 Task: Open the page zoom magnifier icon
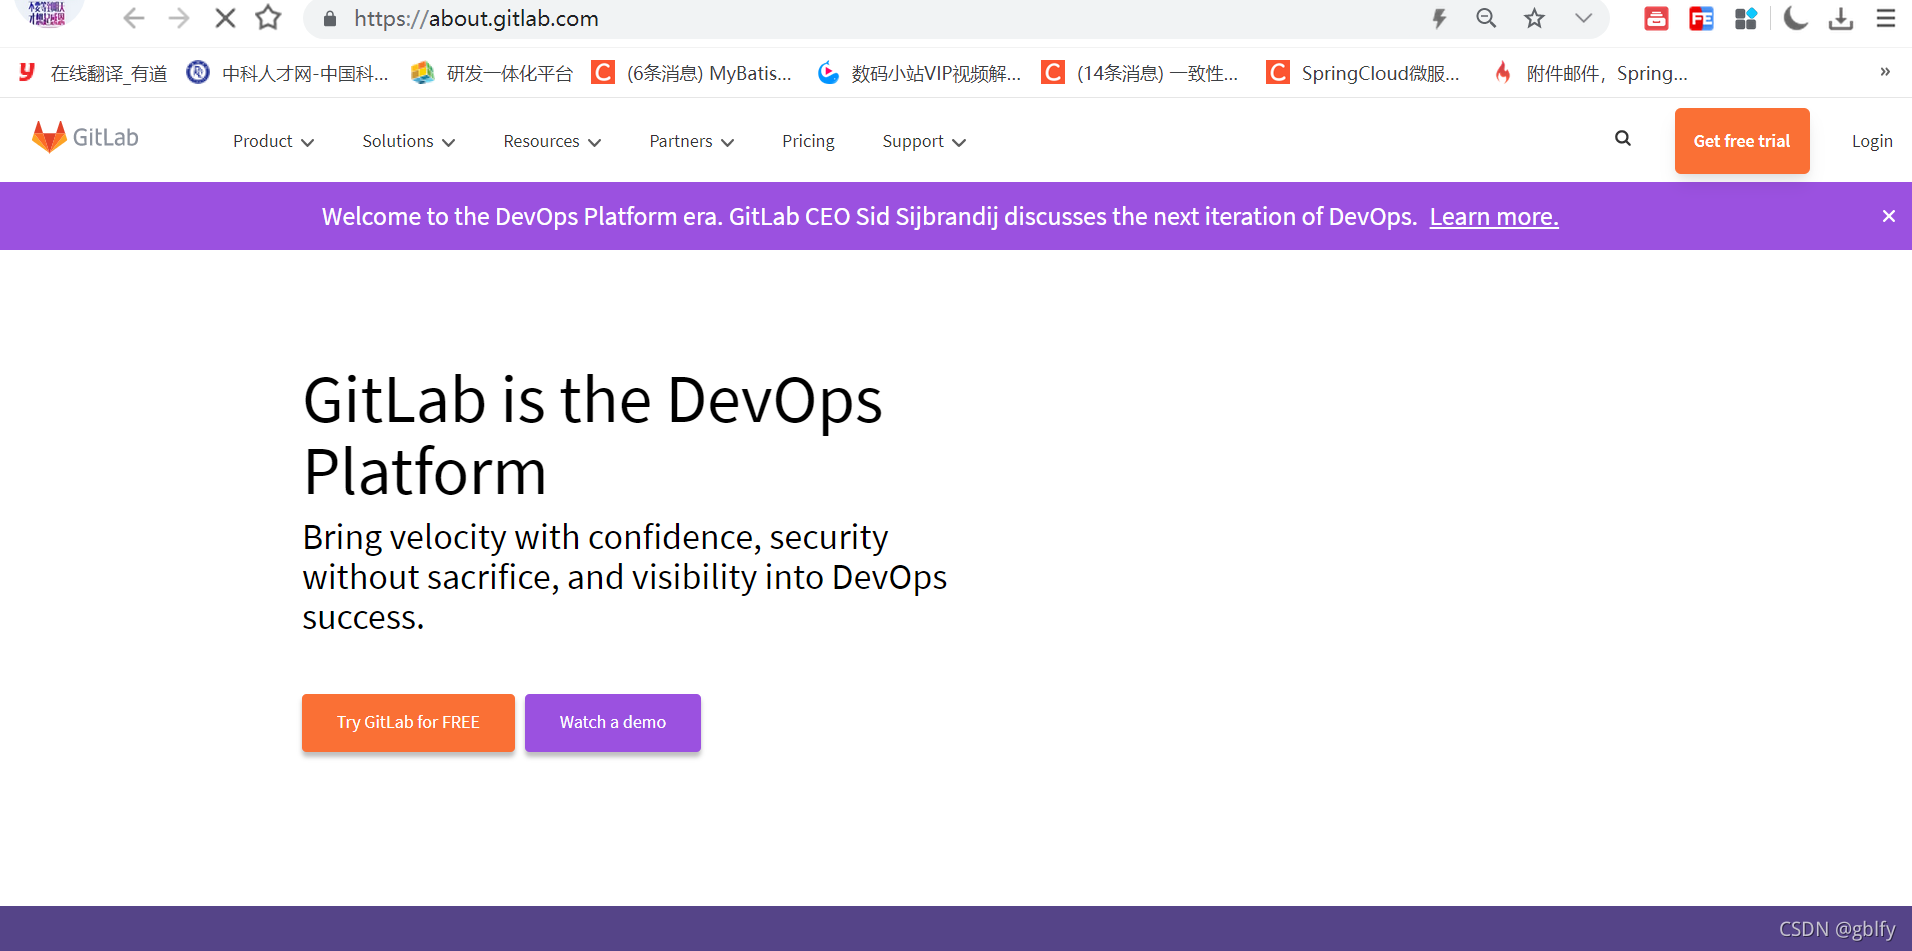pos(1486,18)
